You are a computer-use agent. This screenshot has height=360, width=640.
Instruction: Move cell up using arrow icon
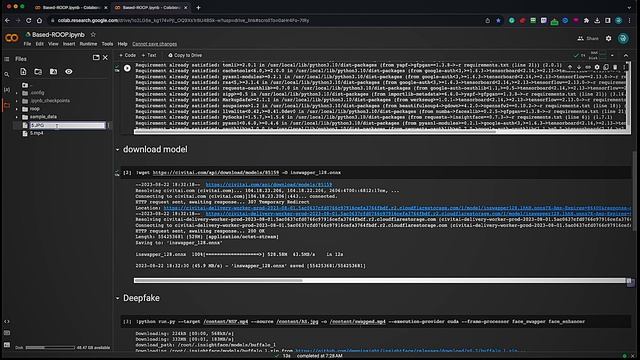pos(570,67)
